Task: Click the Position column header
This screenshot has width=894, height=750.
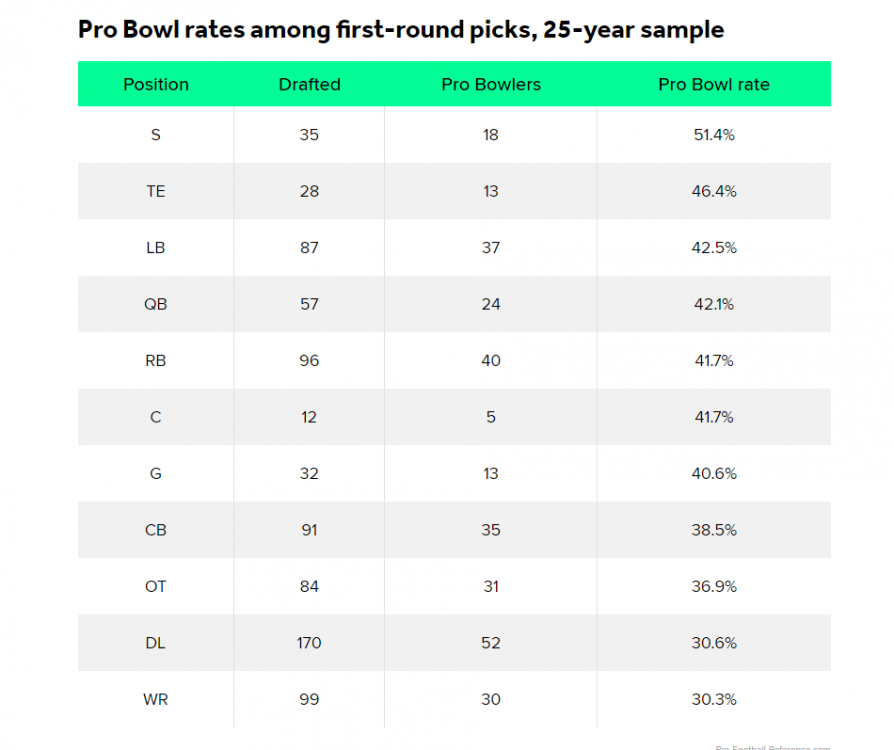Action: point(156,84)
